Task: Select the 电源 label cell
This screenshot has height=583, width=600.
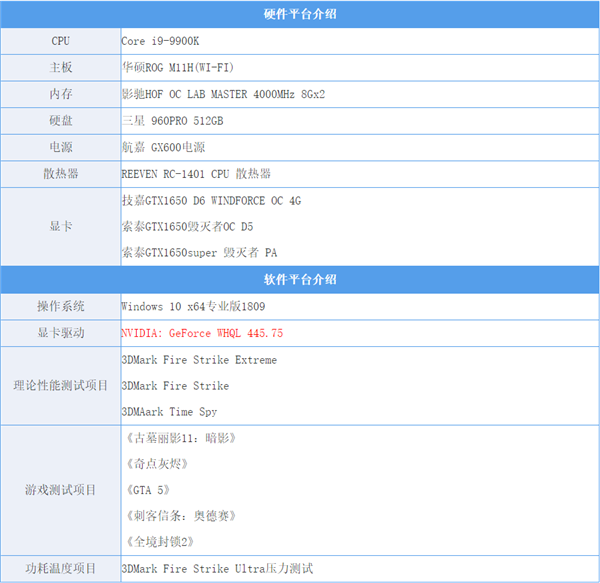Action: [x=60, y=147]
